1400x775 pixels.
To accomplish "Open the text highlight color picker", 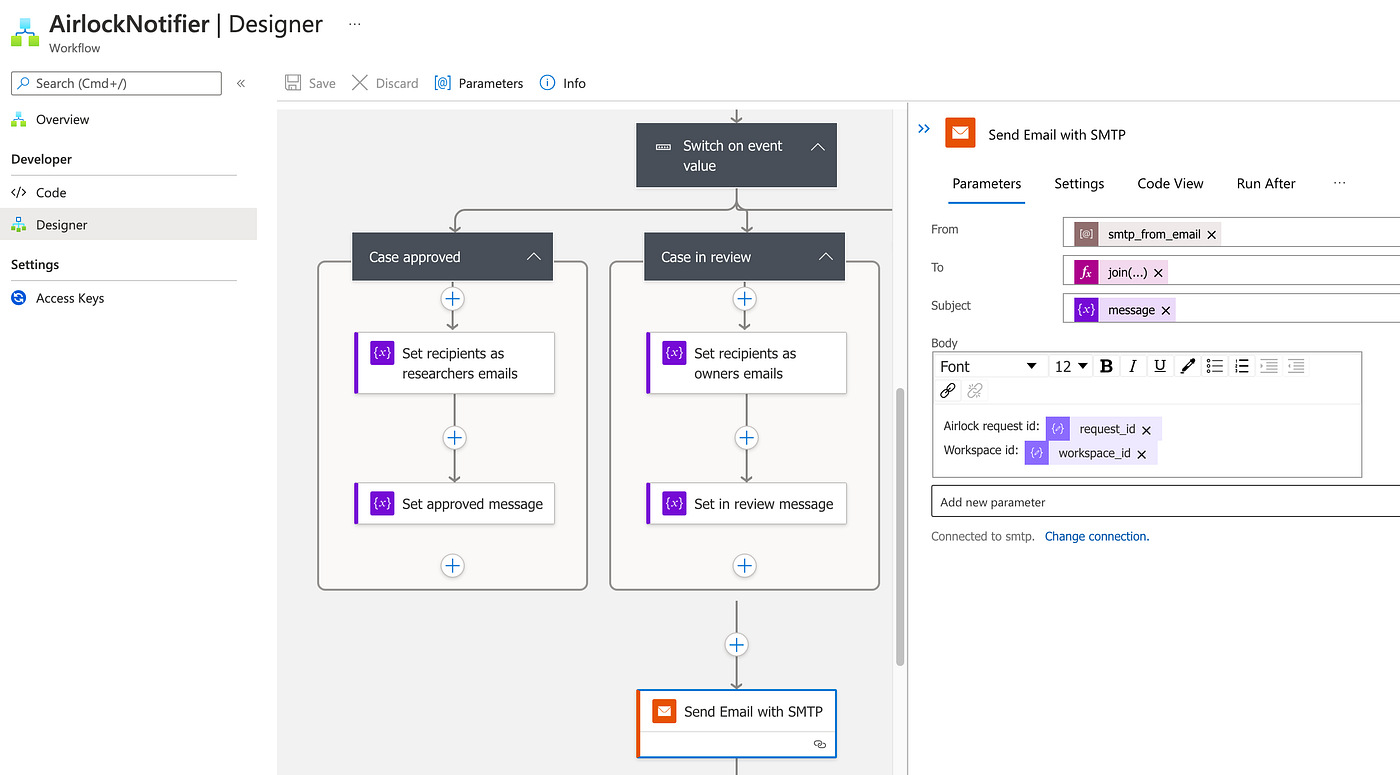I will (1187, 366).
